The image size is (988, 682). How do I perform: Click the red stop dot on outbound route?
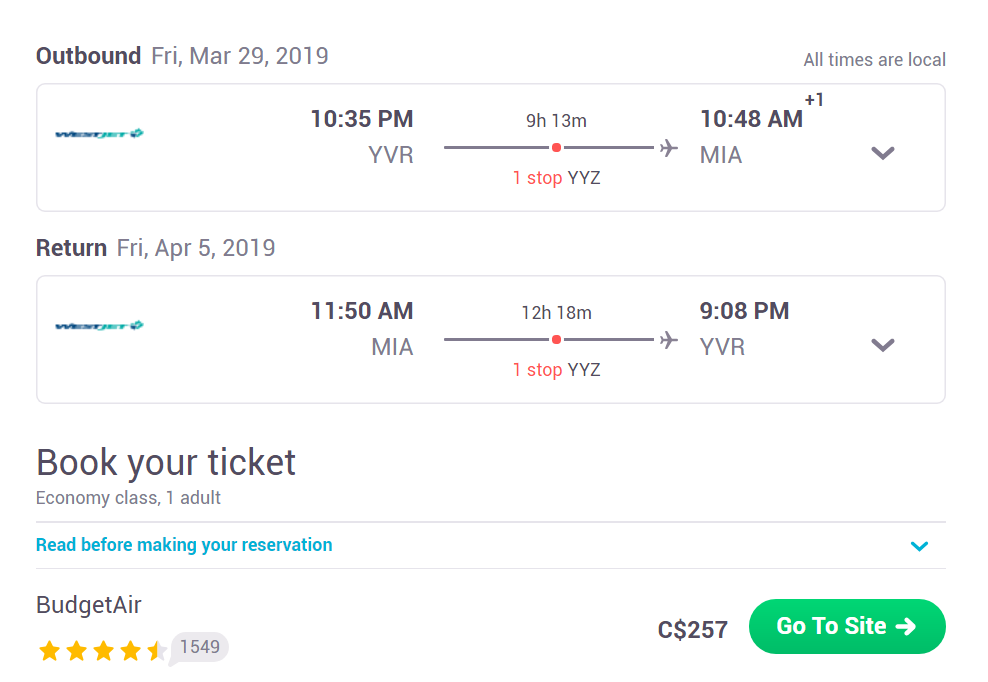(556, 147)
